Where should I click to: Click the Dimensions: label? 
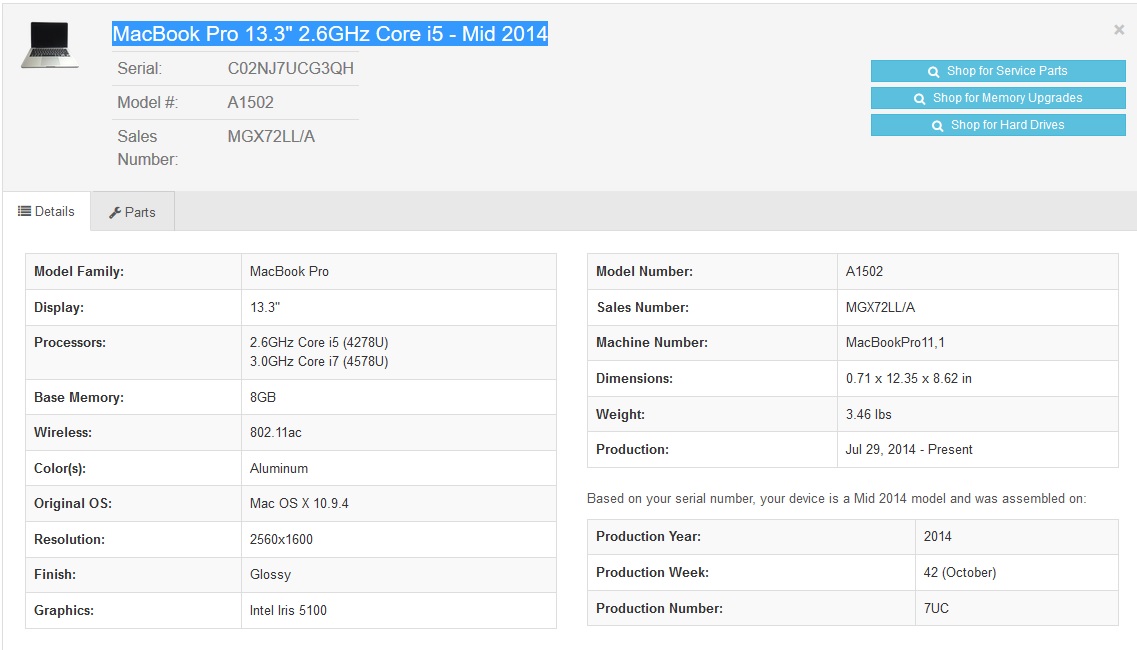[x=634, y=379]
